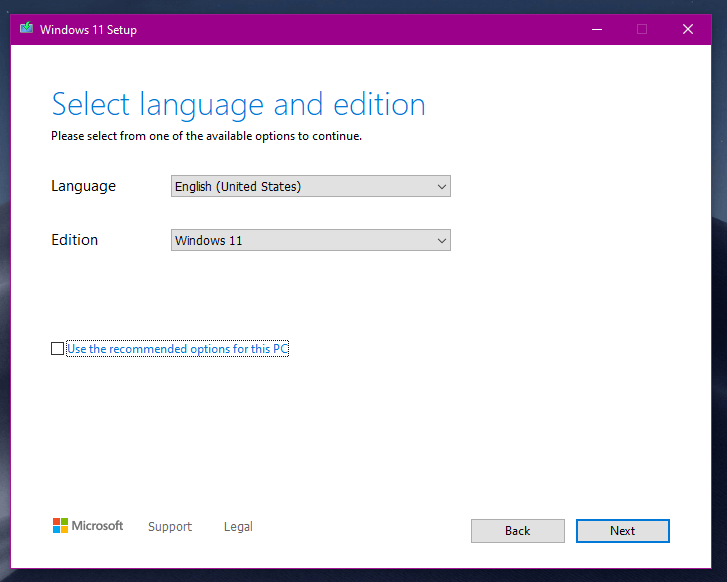Viewport: 727px width, 582px height.
Task: Click the Windows 11 Setup title bar icon
Action: tap(26, 28)
